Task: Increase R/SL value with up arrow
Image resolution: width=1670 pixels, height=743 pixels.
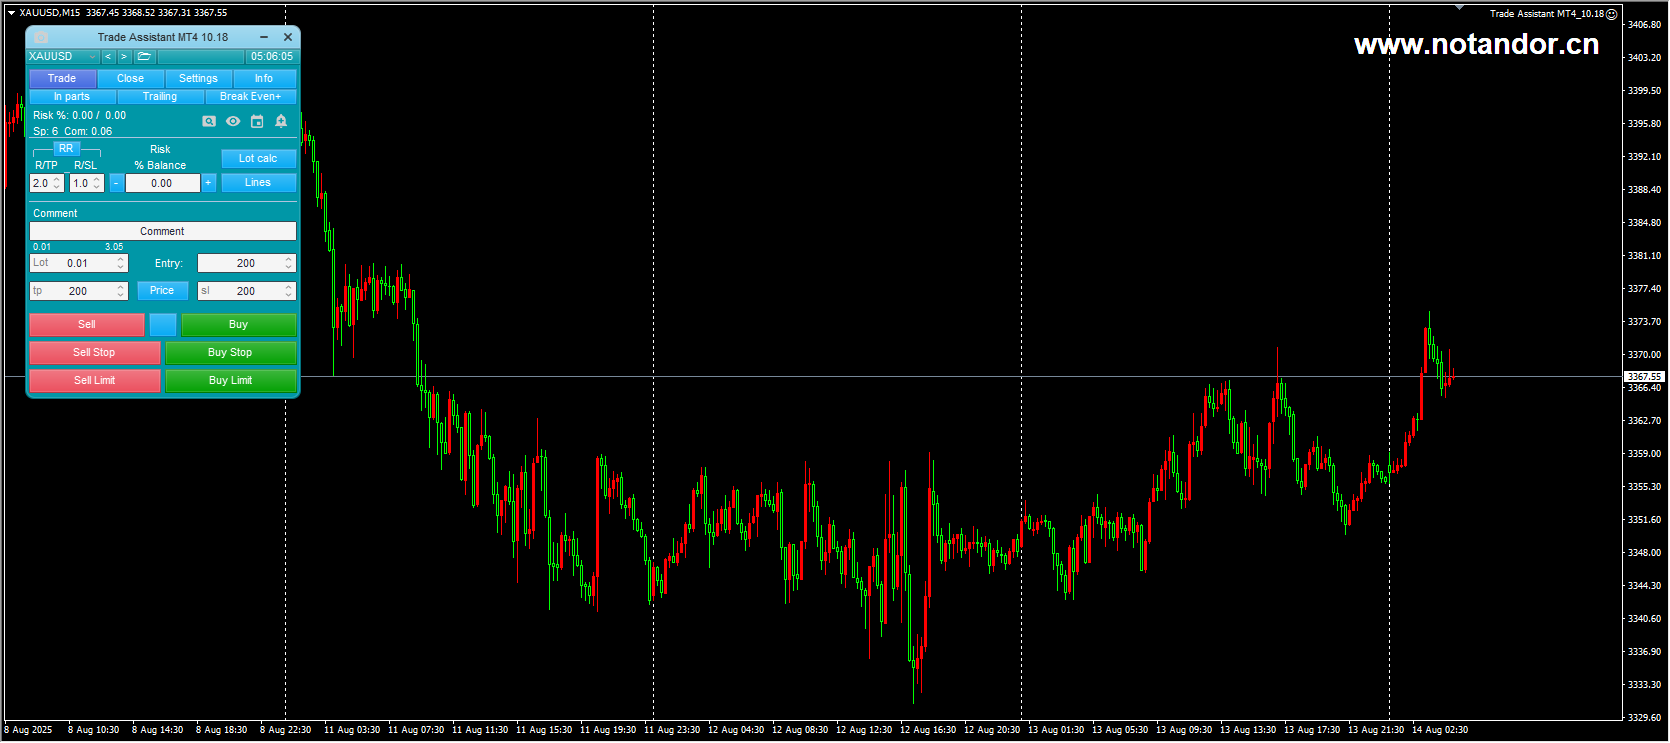Action: coord(97,180)
